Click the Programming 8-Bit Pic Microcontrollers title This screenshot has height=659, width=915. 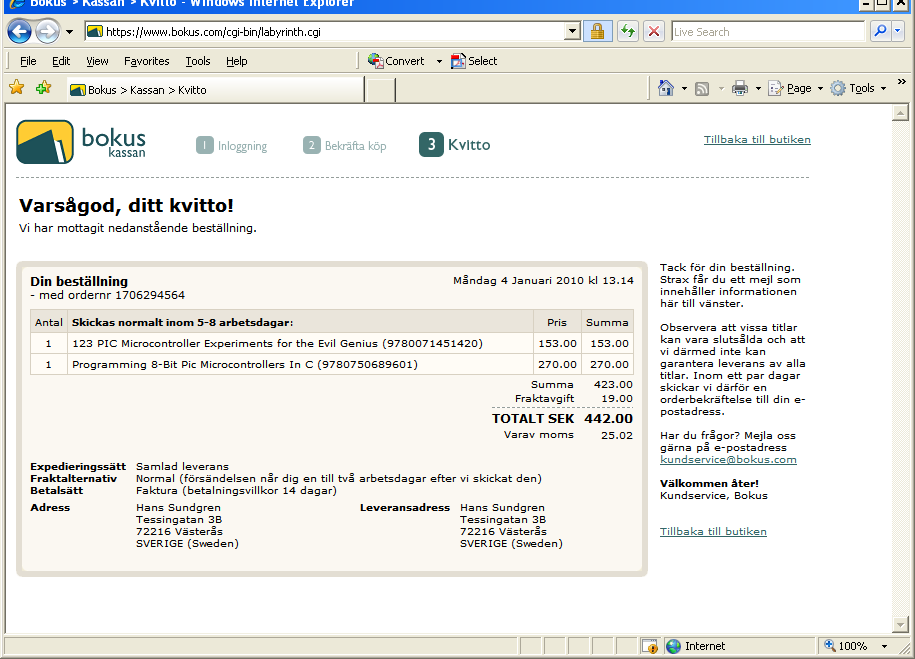[245, 364]
